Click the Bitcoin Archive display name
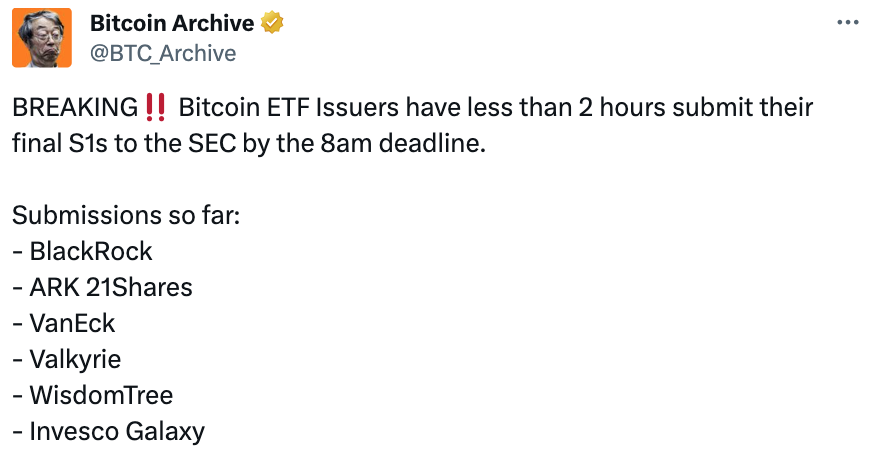The width and height of the screenshot is (882, 466). coord(171,24)
